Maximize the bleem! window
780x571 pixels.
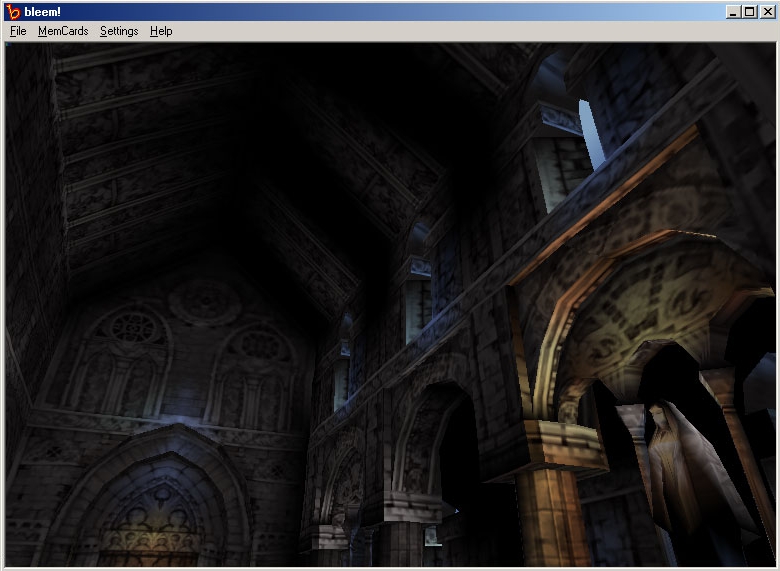tap(749, 12)
